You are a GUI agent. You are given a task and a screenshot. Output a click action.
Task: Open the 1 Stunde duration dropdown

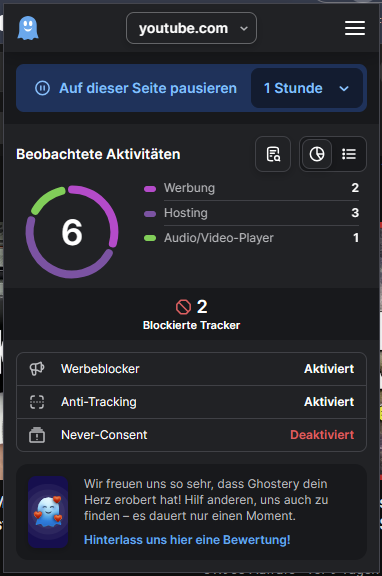307,88
